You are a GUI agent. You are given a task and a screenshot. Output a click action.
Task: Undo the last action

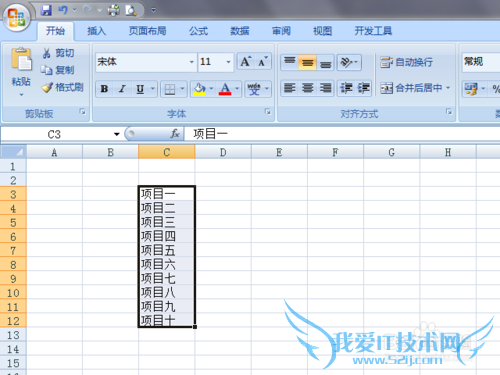coord(63,10)
